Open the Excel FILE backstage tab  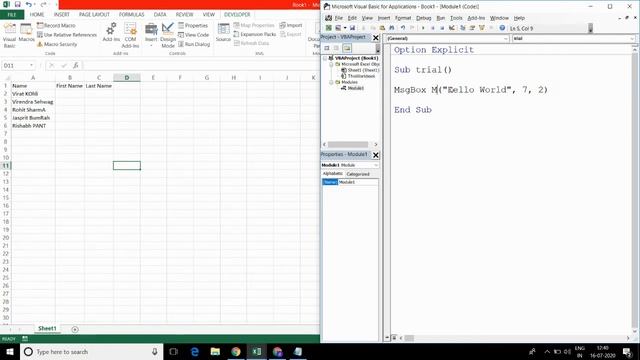point(12,15)
